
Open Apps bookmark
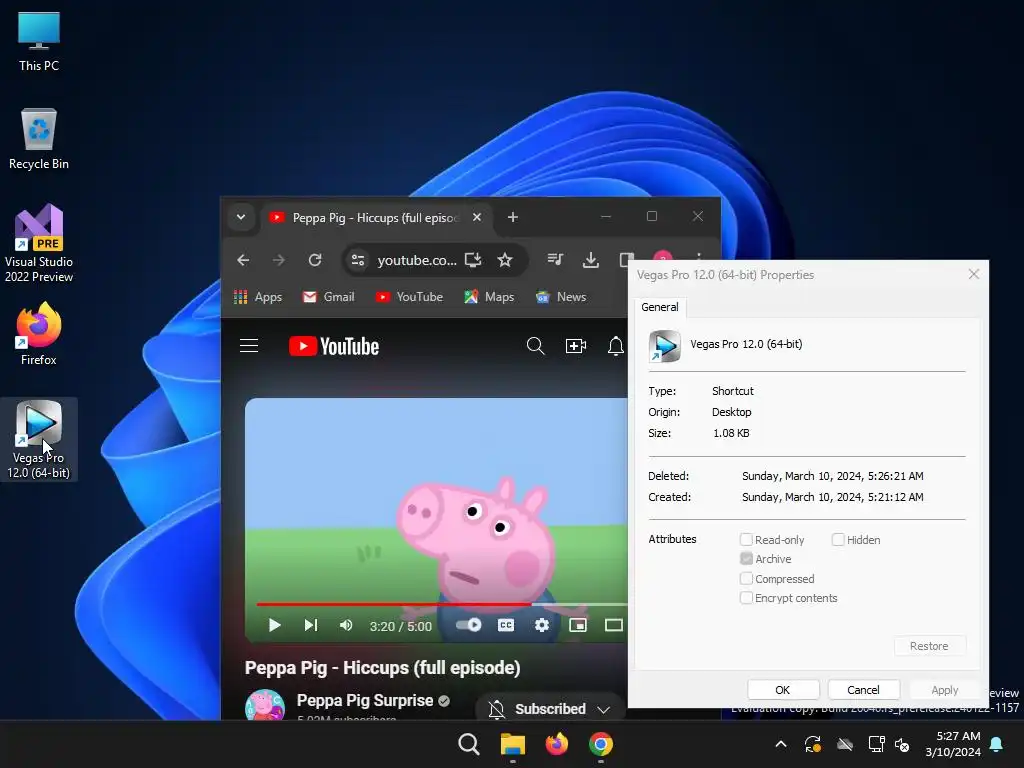[x=258, y=296]
